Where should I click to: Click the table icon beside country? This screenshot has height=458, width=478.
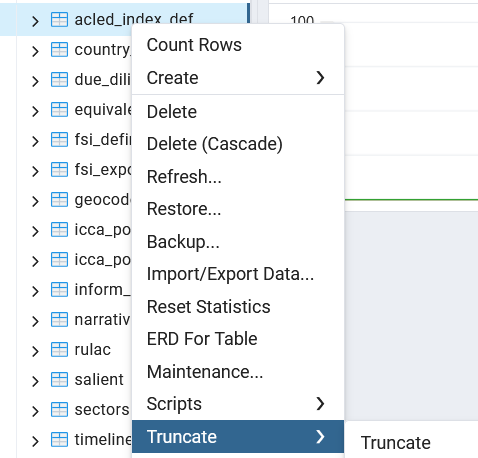(59, 50)
